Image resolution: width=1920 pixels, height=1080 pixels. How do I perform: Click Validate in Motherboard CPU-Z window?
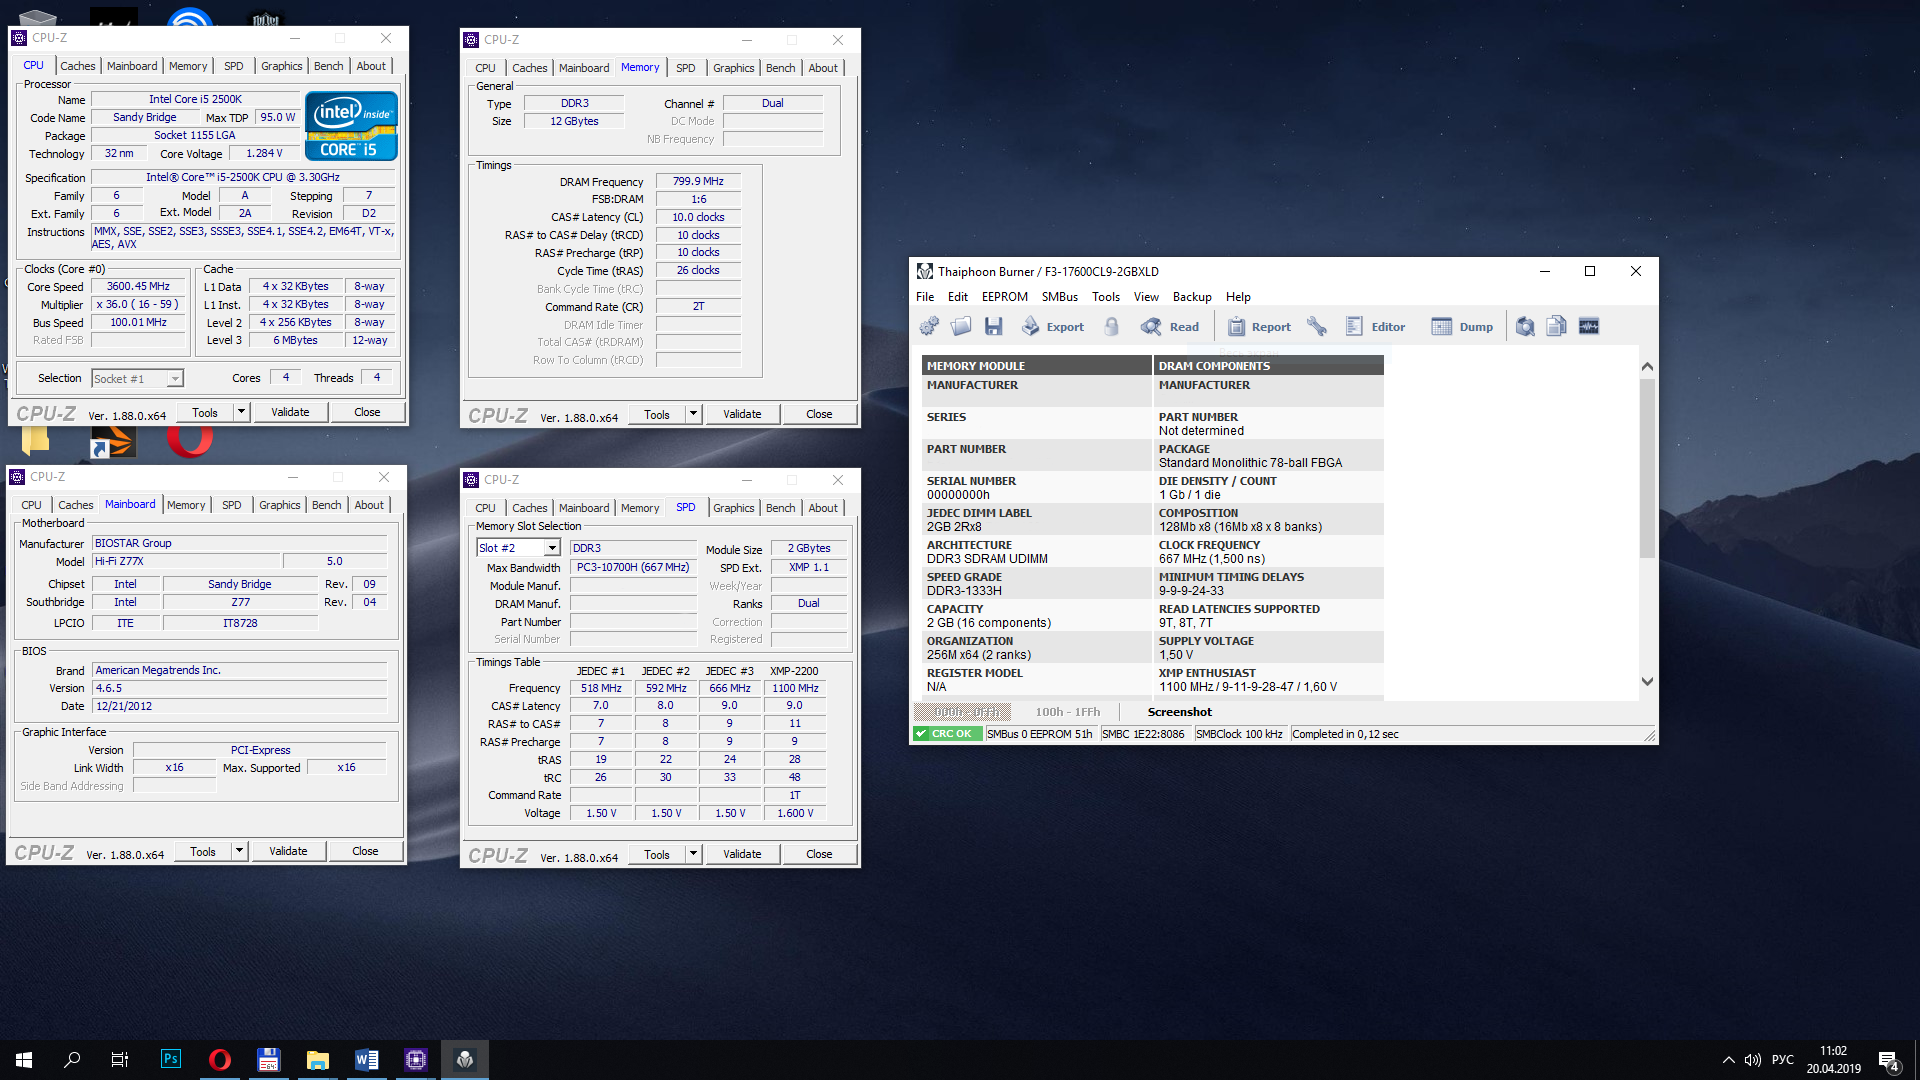tap(288, 851)
